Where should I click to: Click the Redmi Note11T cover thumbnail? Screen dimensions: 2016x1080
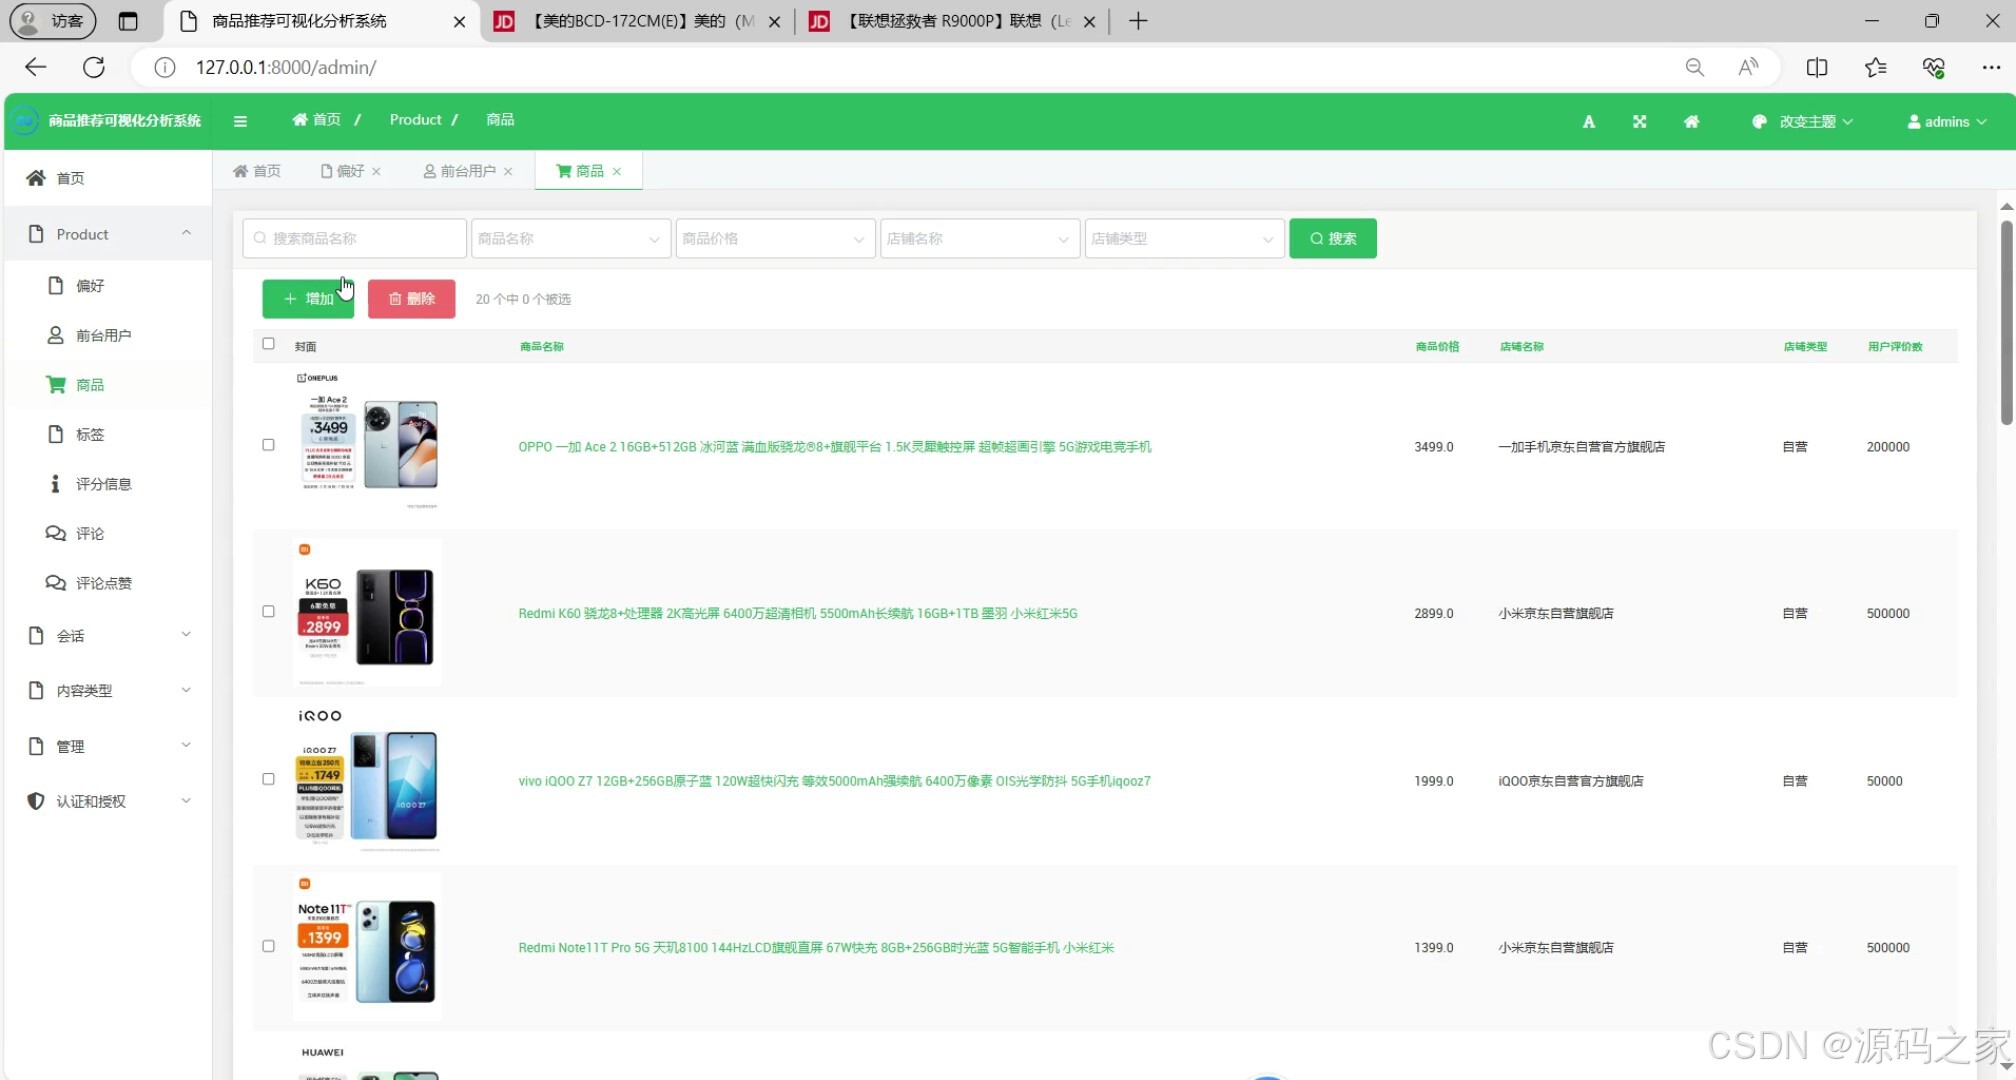(x=367, y=946)
